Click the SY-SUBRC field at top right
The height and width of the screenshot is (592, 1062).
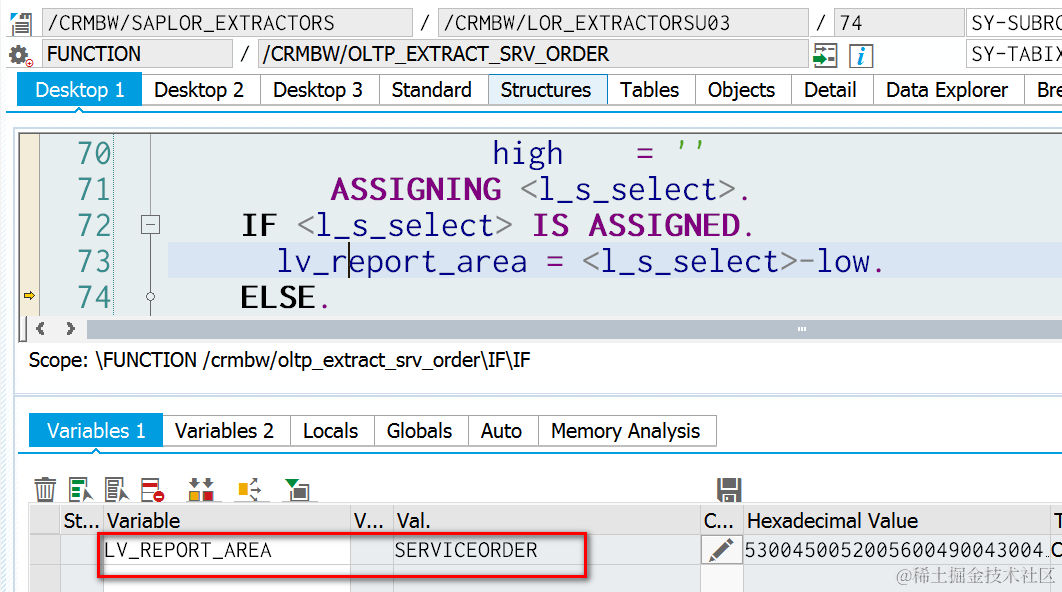pyautogui.click(x=1014, y=23)
